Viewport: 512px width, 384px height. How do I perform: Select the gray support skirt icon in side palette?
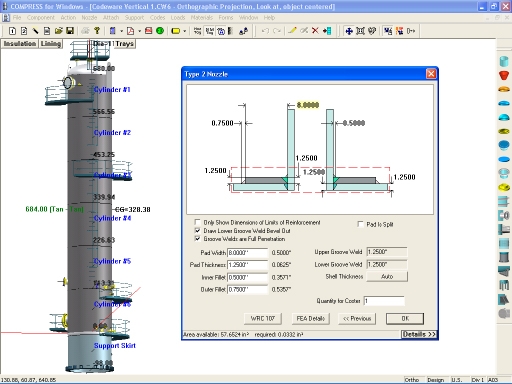pos(504,257)
